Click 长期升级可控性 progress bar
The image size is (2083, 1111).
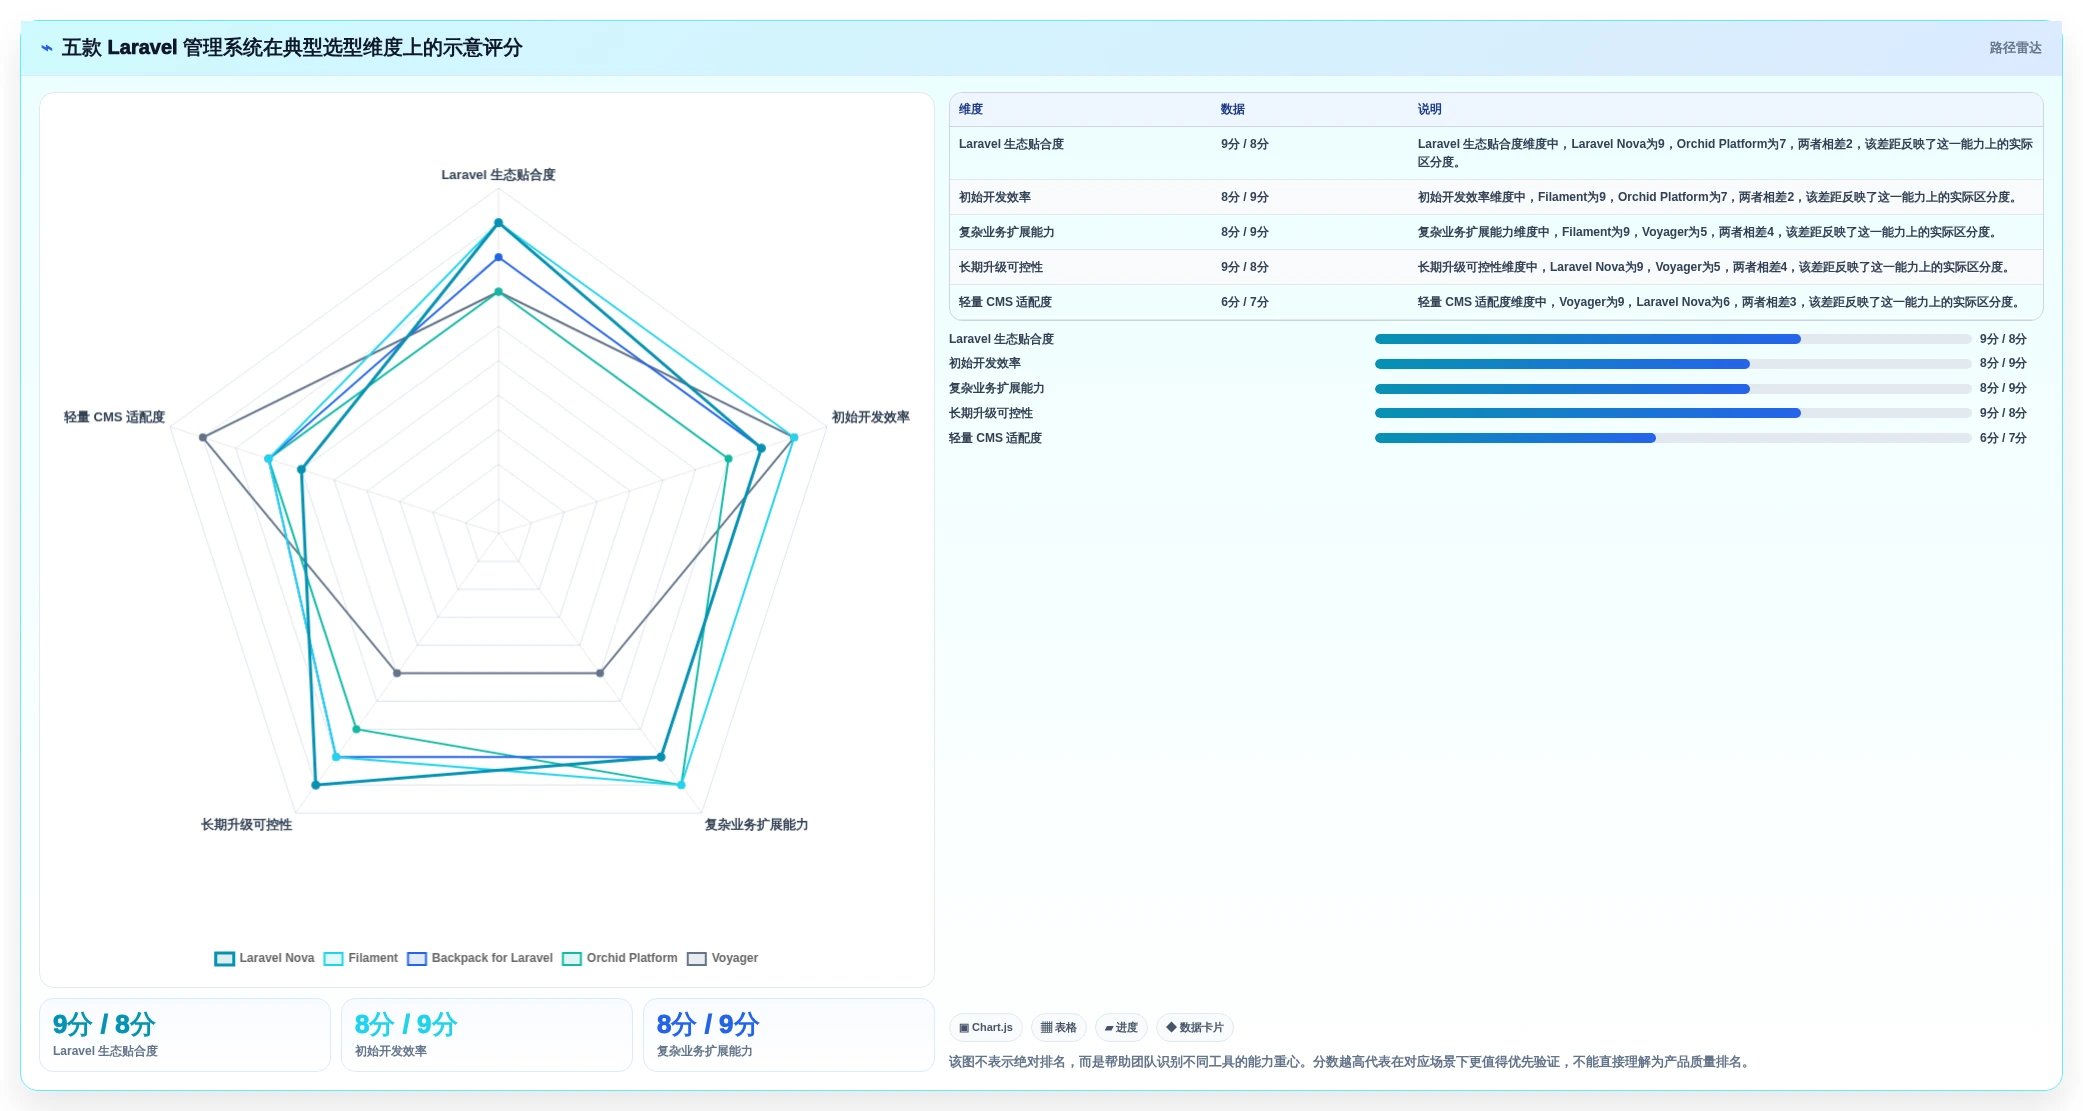click(1672, 413)
